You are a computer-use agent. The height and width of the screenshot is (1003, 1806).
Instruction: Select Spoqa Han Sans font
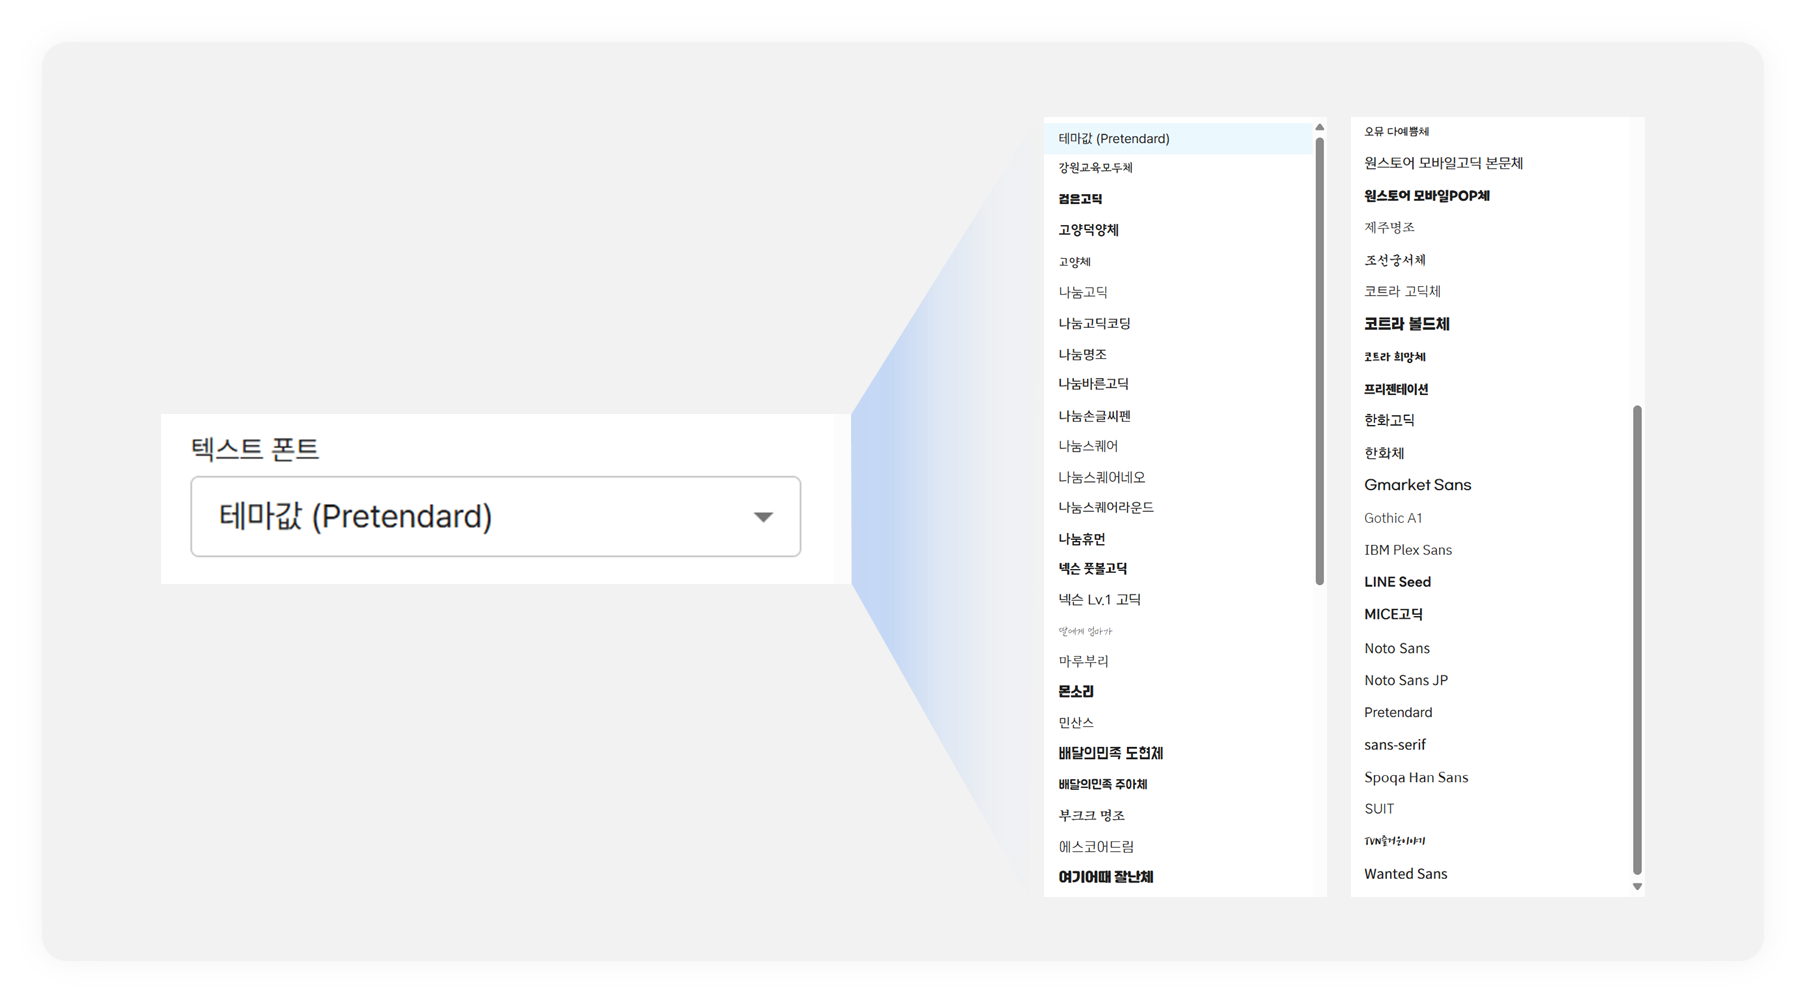1416,777
